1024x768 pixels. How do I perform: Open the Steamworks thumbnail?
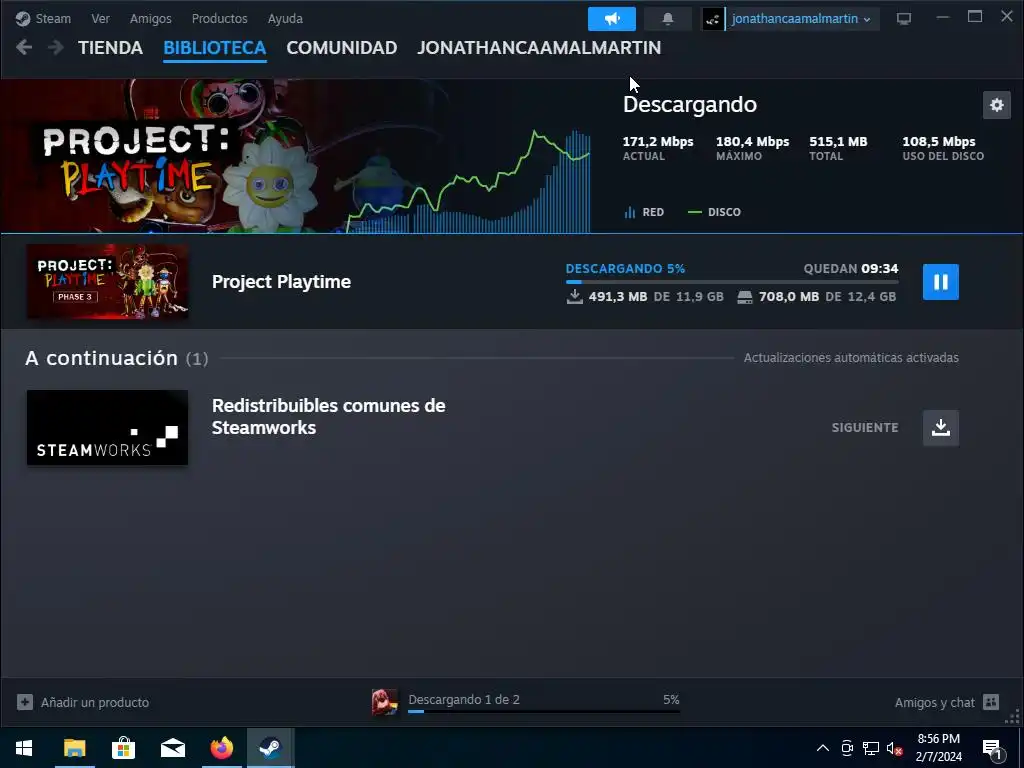tap(108, 428)
